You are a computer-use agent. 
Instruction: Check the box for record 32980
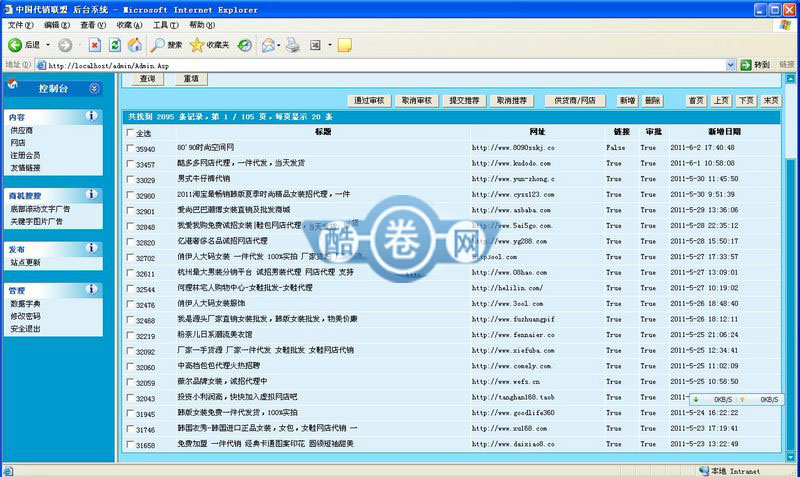(130, 195)
